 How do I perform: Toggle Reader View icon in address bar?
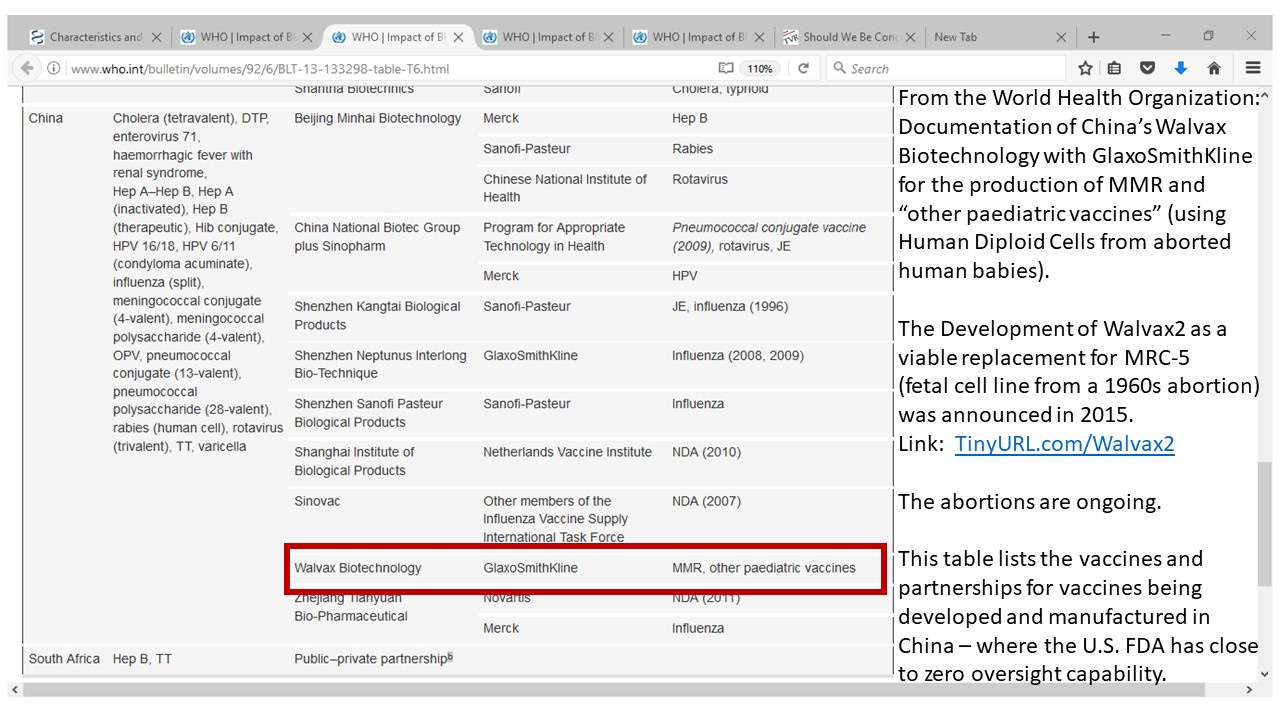[x=726, y=68]
